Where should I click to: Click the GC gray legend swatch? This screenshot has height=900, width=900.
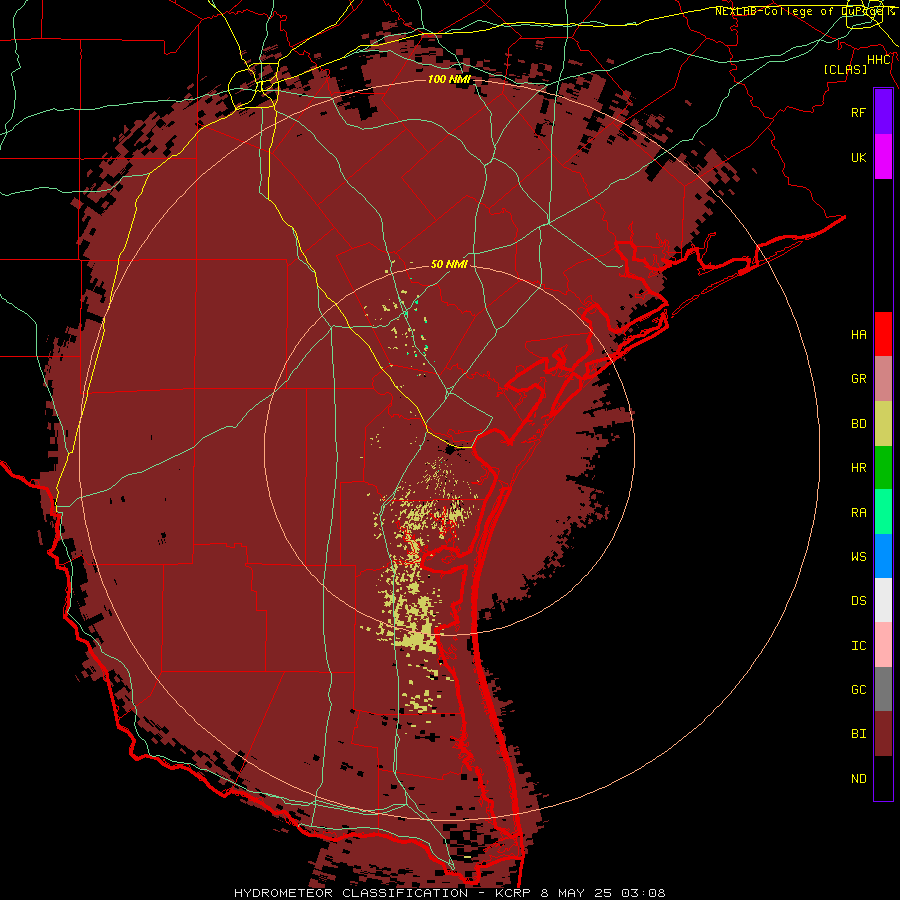pyautogui.click(x=883, y=689)
